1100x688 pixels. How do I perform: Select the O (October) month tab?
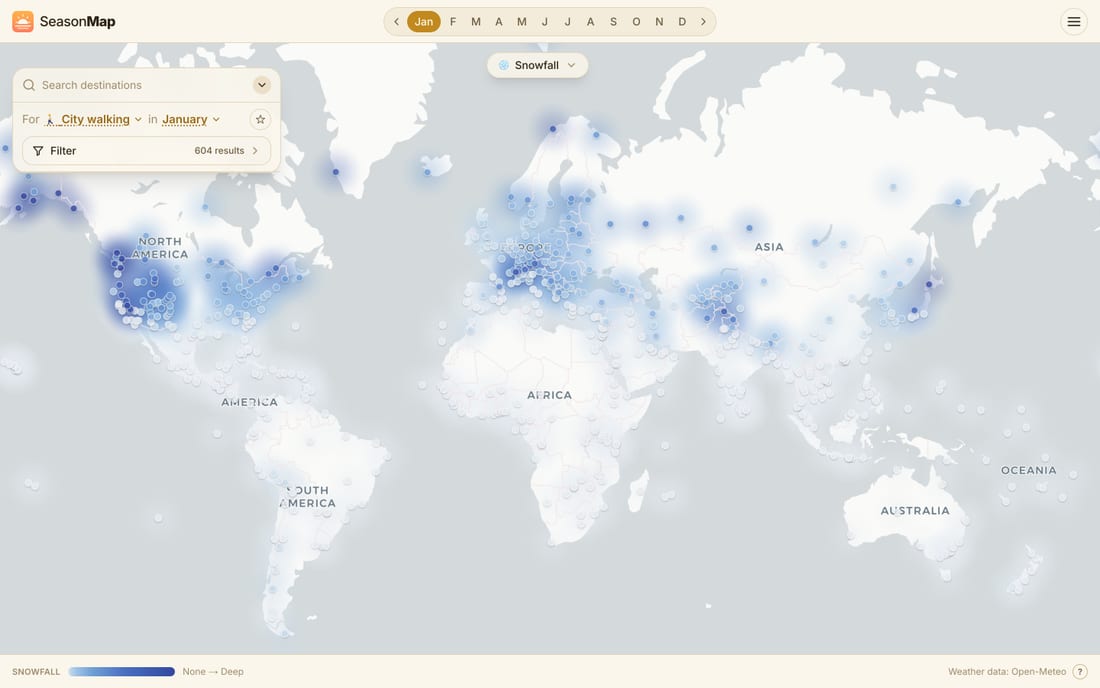636,22
